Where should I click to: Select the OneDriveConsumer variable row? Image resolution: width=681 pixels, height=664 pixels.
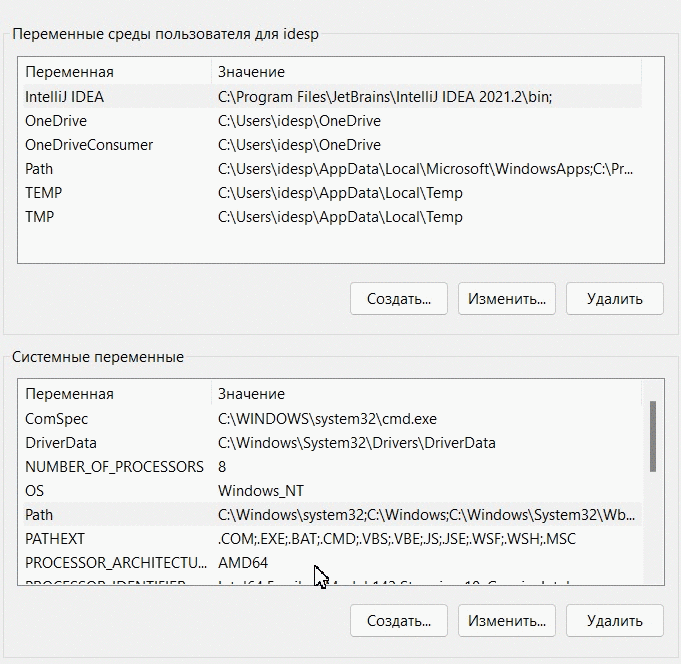click(x=332, y=145)
